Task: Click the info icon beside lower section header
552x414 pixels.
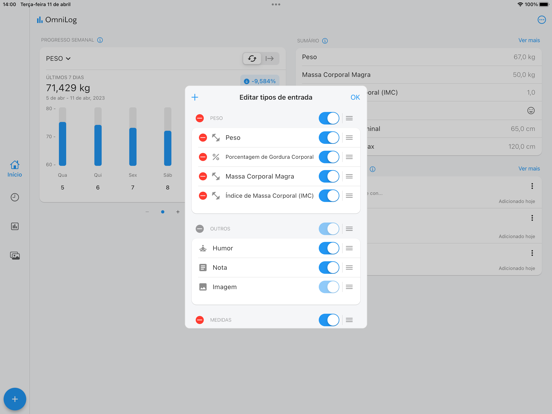Action: click(372, 169)
